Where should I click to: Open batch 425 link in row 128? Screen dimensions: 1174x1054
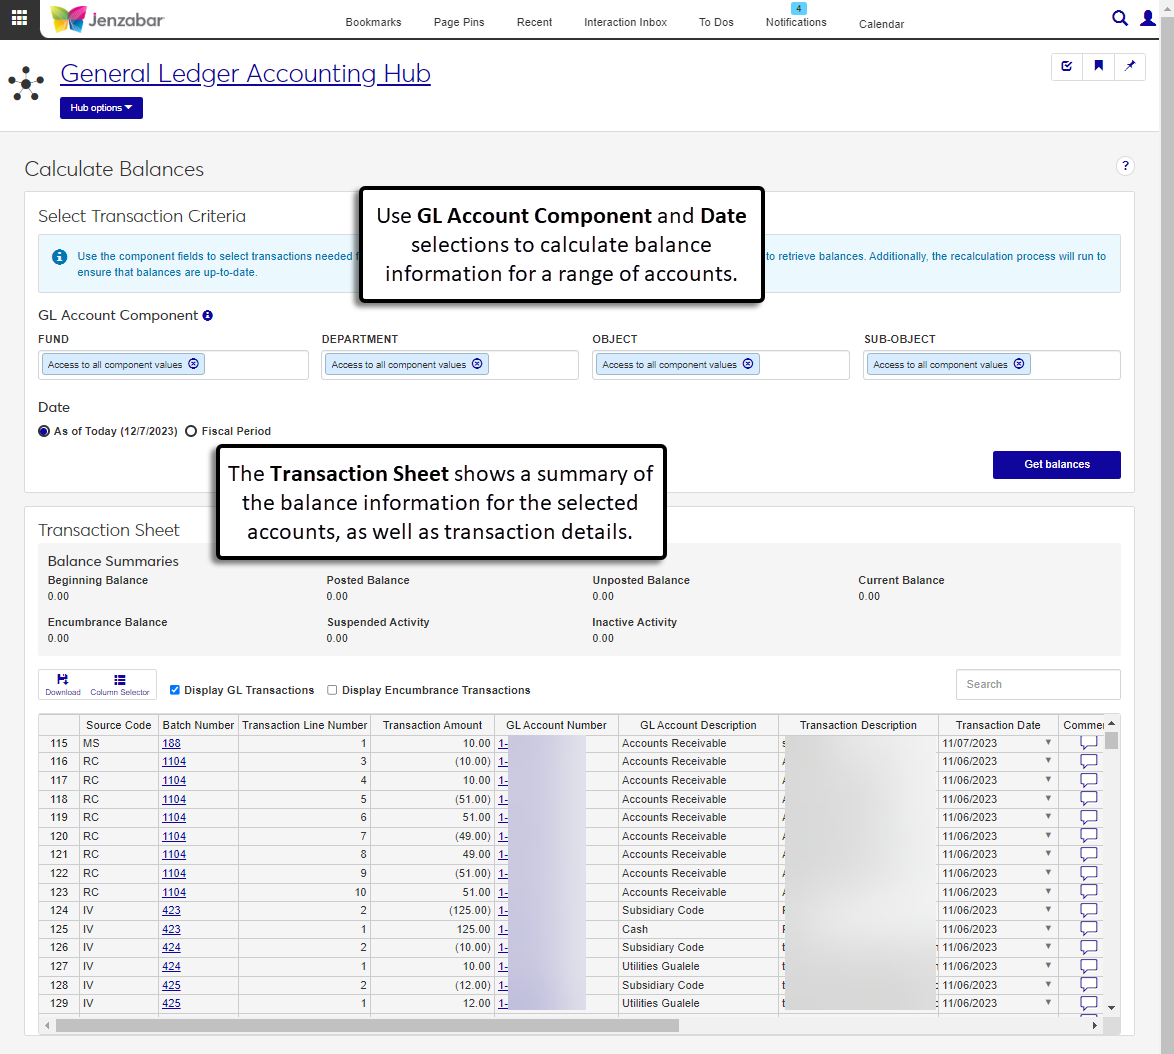coord(171,985)
